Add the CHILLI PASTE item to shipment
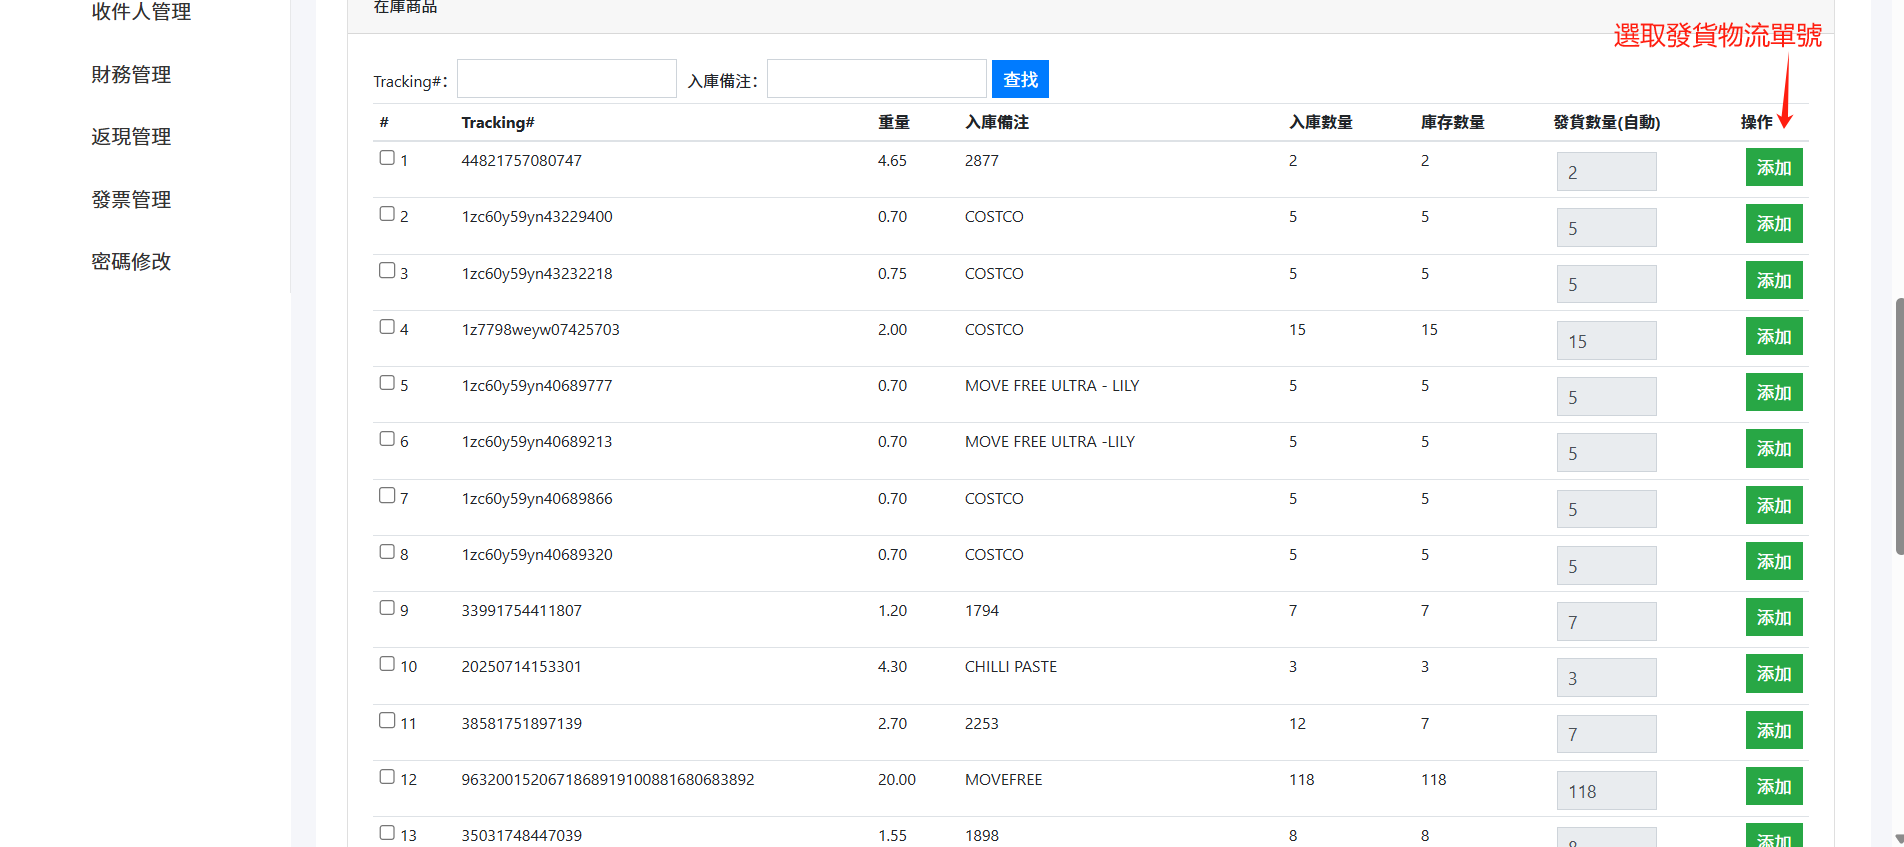The image size is (1904, 847). (x=1773, y=674)
